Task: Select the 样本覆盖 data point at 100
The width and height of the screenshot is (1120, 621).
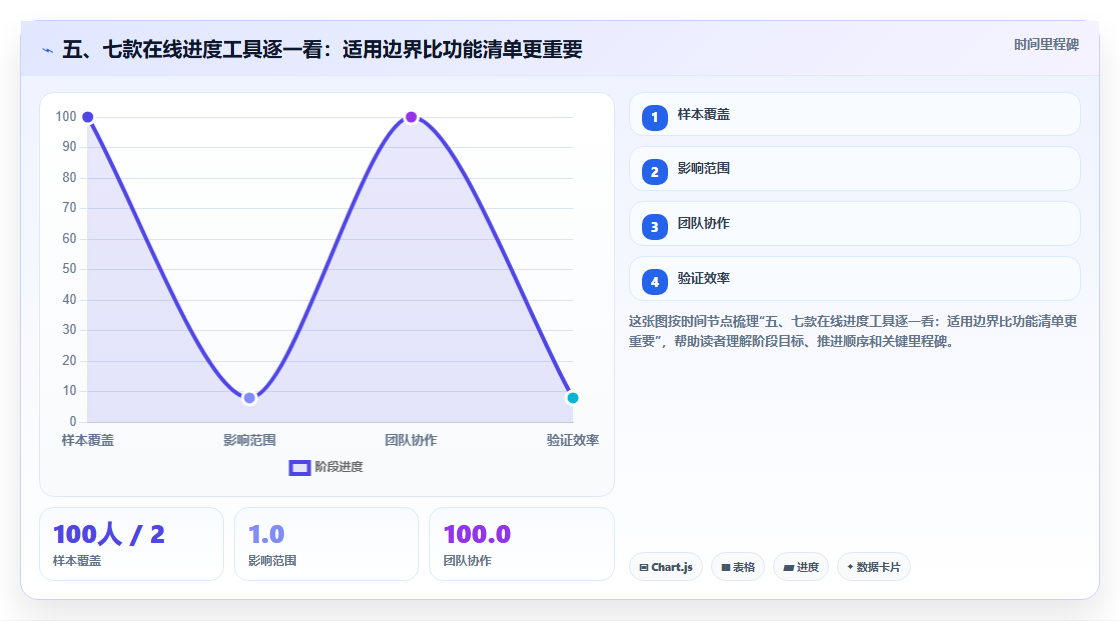Action: point(88,117)
